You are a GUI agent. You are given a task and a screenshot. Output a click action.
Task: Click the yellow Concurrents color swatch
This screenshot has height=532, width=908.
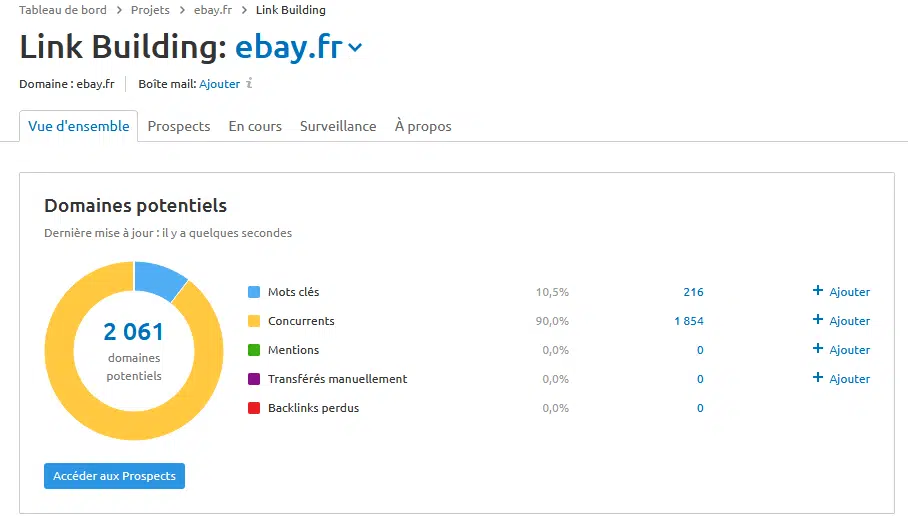(x=254, y=321)
